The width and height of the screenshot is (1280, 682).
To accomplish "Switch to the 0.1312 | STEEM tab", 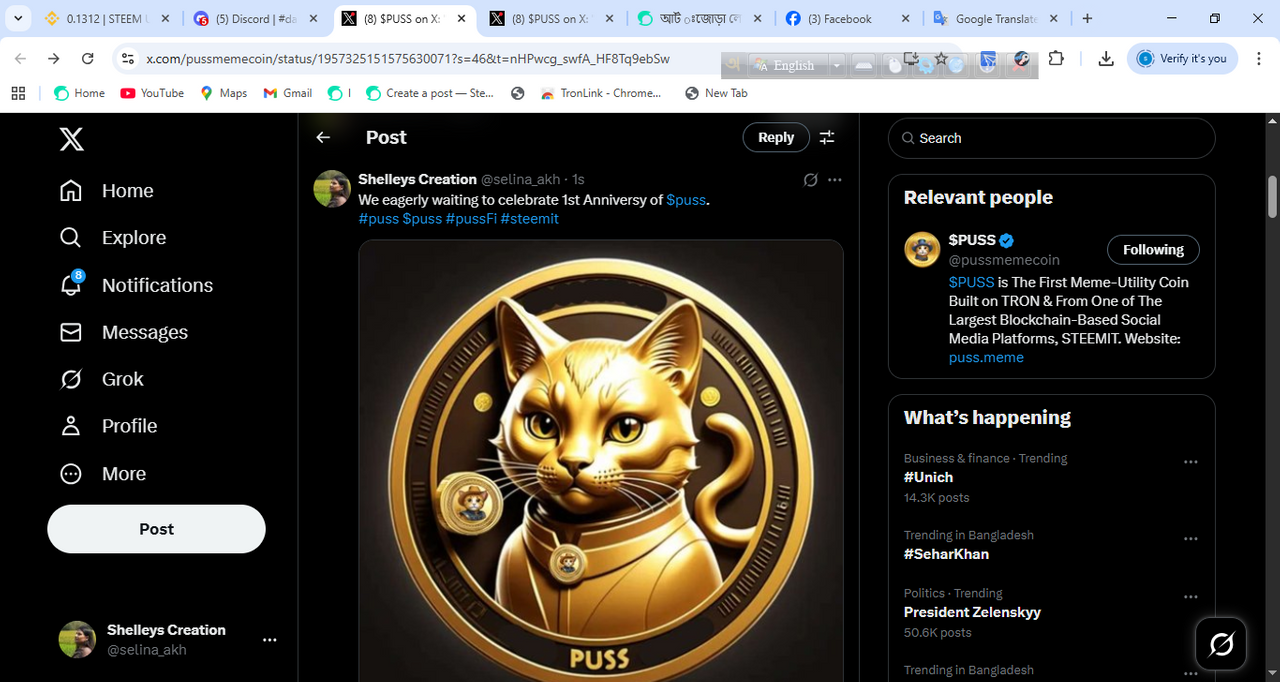I will (106, 18).
